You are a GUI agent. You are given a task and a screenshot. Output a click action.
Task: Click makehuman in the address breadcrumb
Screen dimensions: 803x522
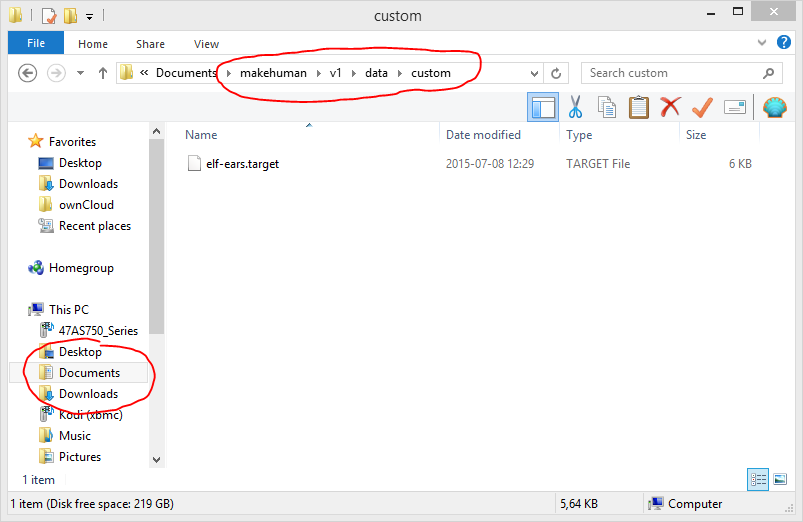click(x=273, y=73)
